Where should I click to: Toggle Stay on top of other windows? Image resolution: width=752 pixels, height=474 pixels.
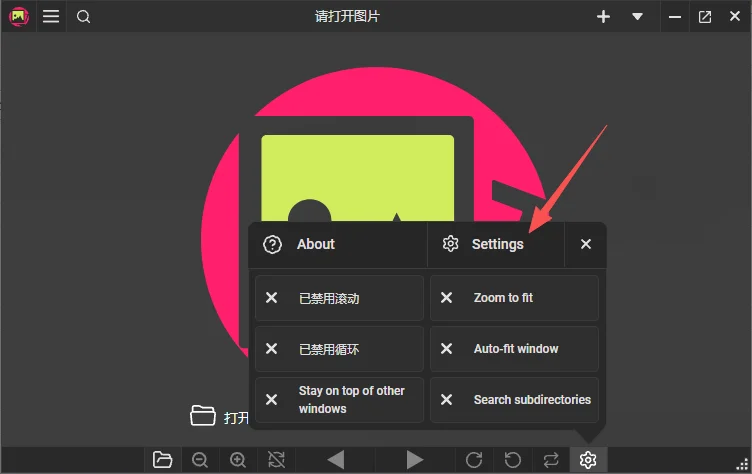click(x=340, y=400)
